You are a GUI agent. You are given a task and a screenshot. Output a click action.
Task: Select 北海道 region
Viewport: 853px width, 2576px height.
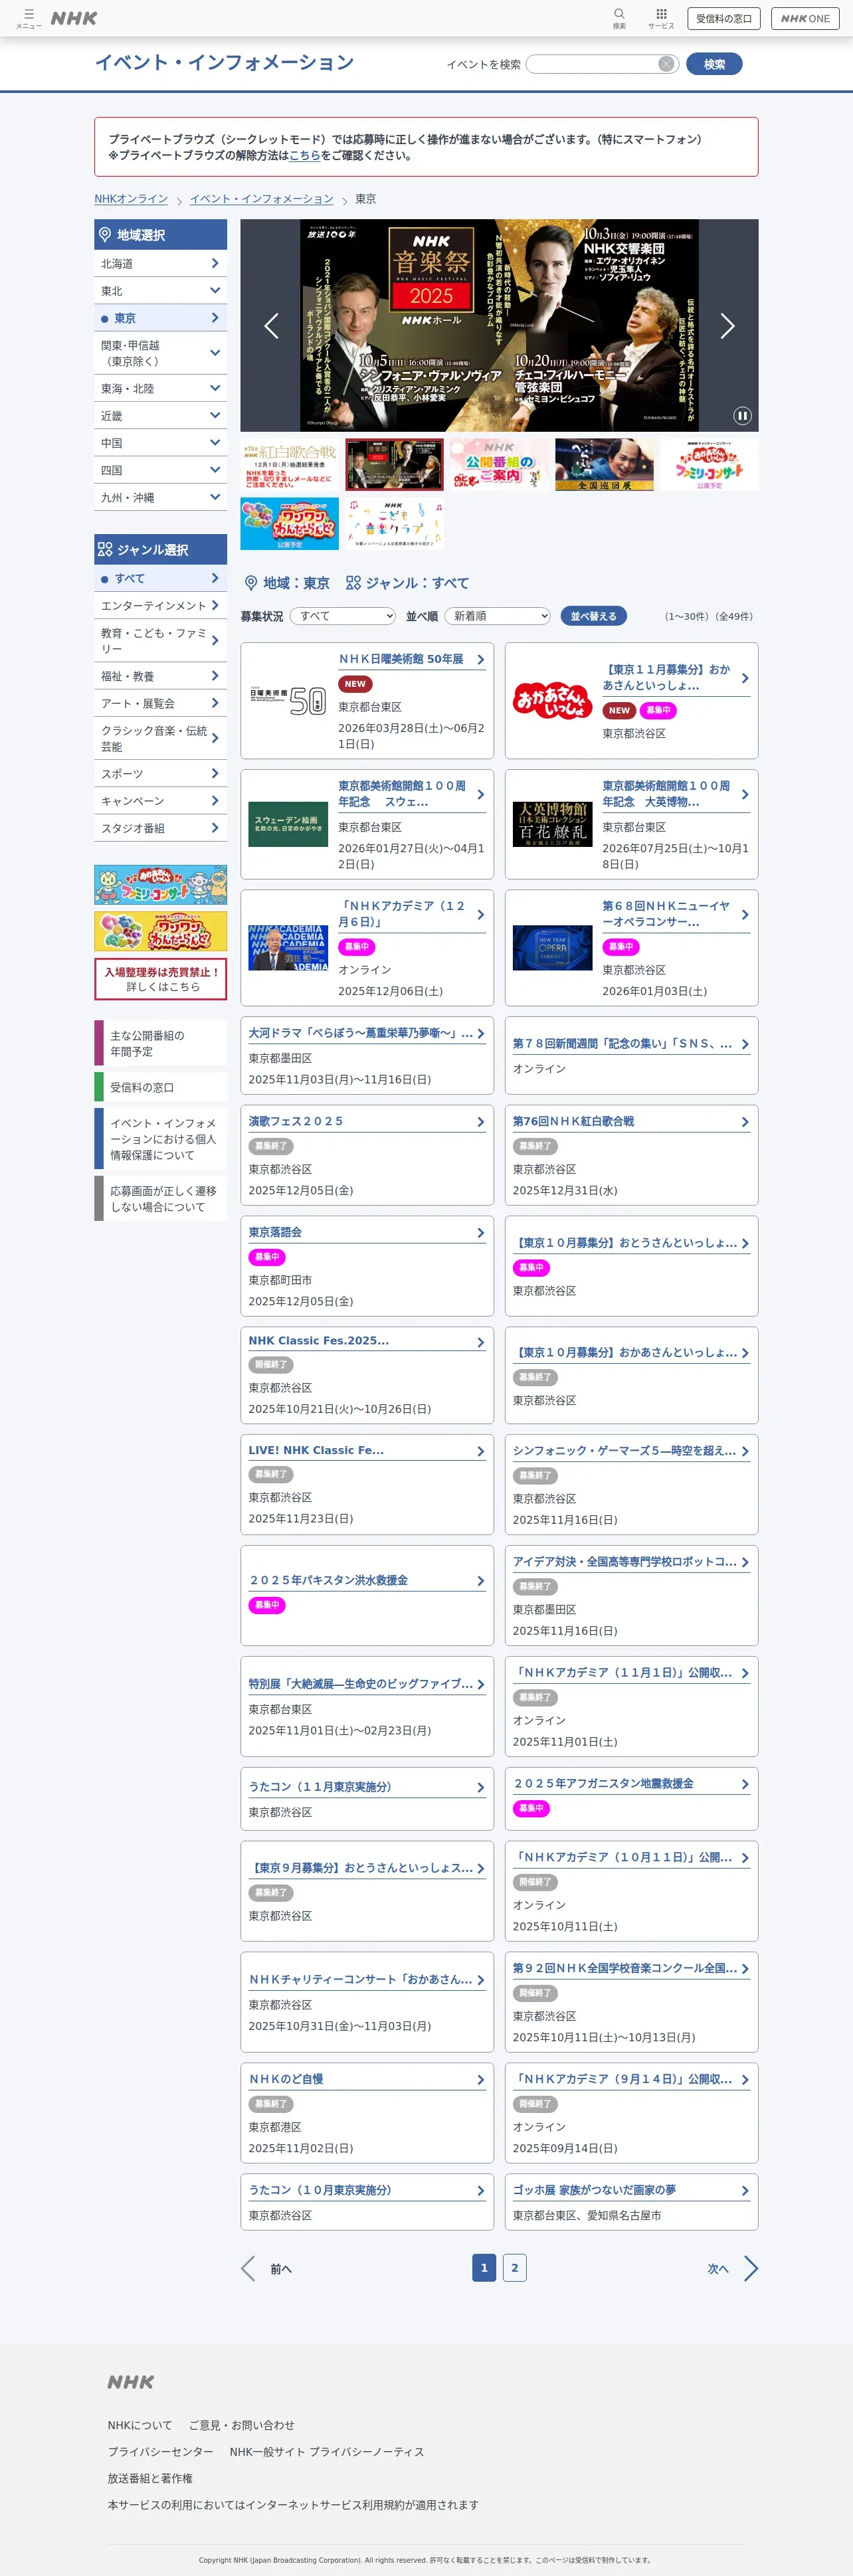pos(161,263)
